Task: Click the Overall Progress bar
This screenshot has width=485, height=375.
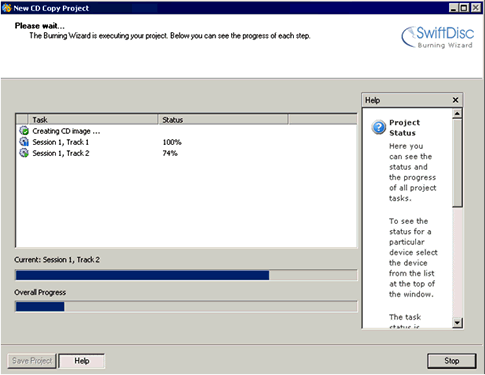Action: point(186,306)
